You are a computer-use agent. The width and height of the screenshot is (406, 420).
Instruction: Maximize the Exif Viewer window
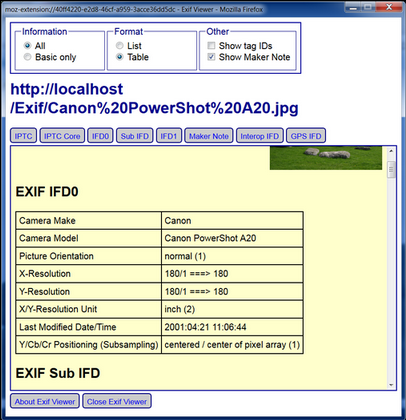coord(368,7)
